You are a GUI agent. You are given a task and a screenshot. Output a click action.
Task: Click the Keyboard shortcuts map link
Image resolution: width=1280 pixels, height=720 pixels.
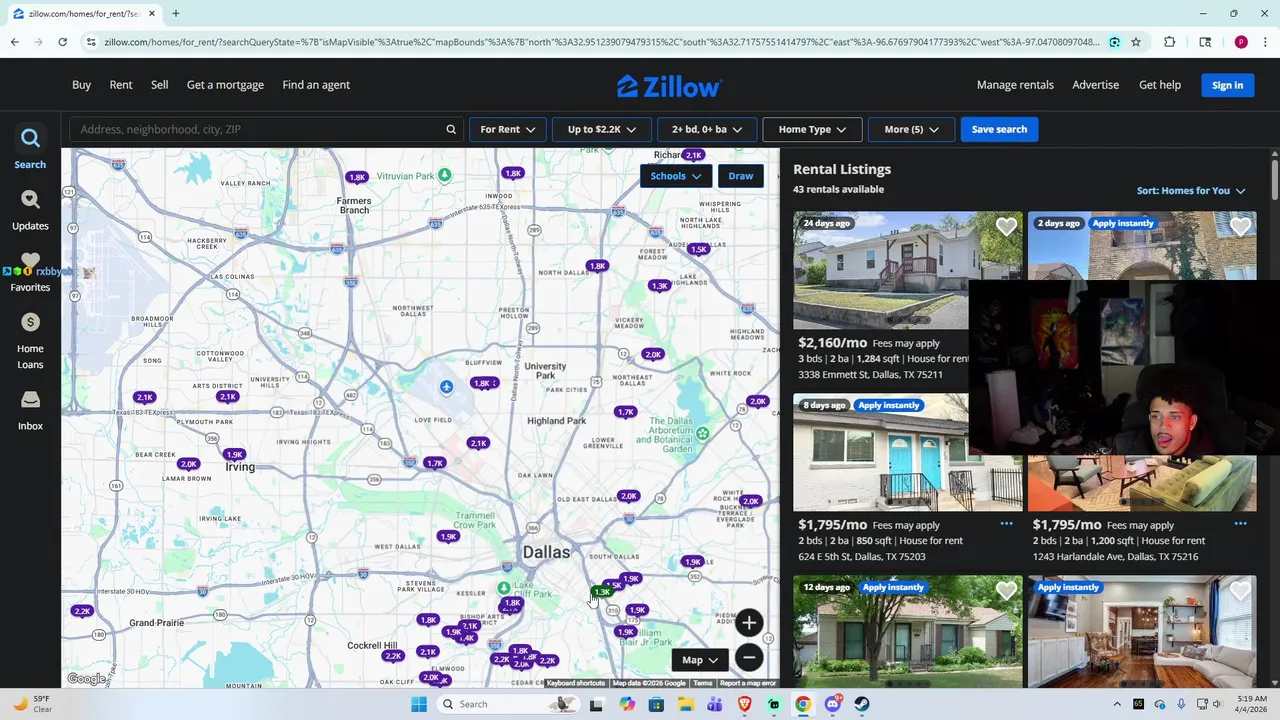point(576,683)
